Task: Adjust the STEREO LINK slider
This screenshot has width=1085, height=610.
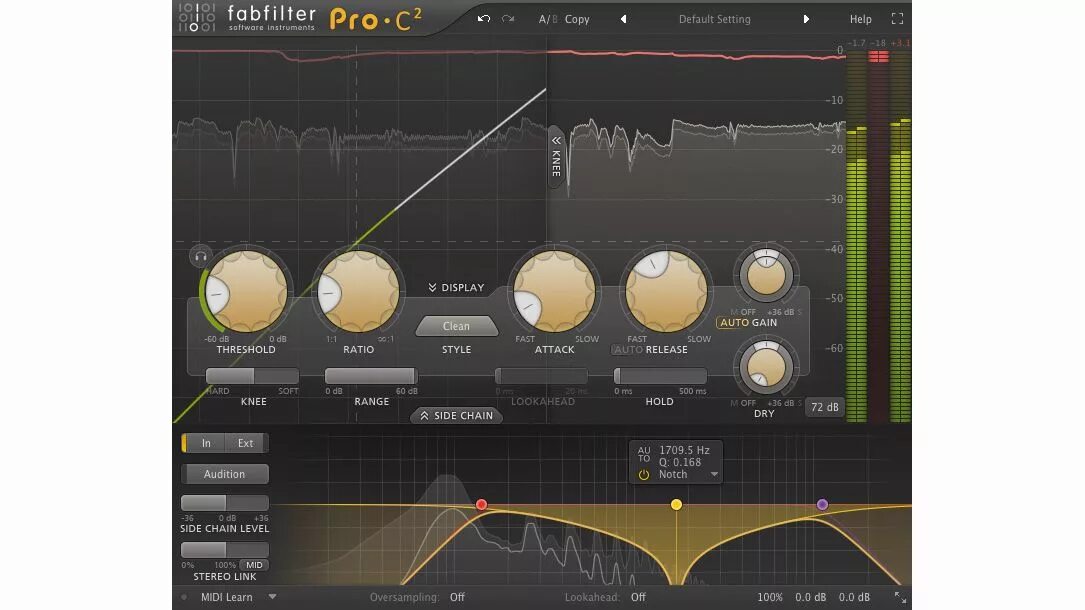Action: (224, 550)
